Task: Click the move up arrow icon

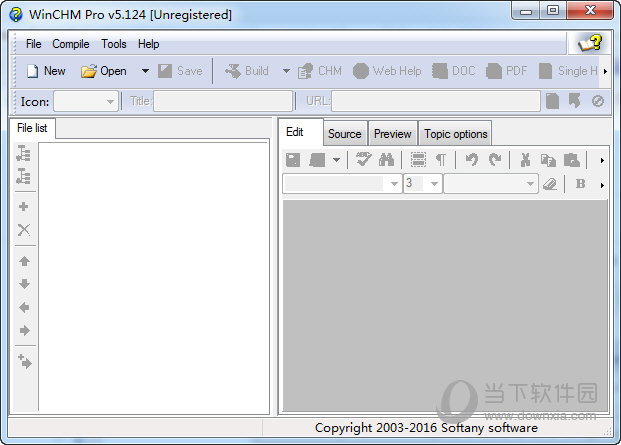Action: click(25, 261)
